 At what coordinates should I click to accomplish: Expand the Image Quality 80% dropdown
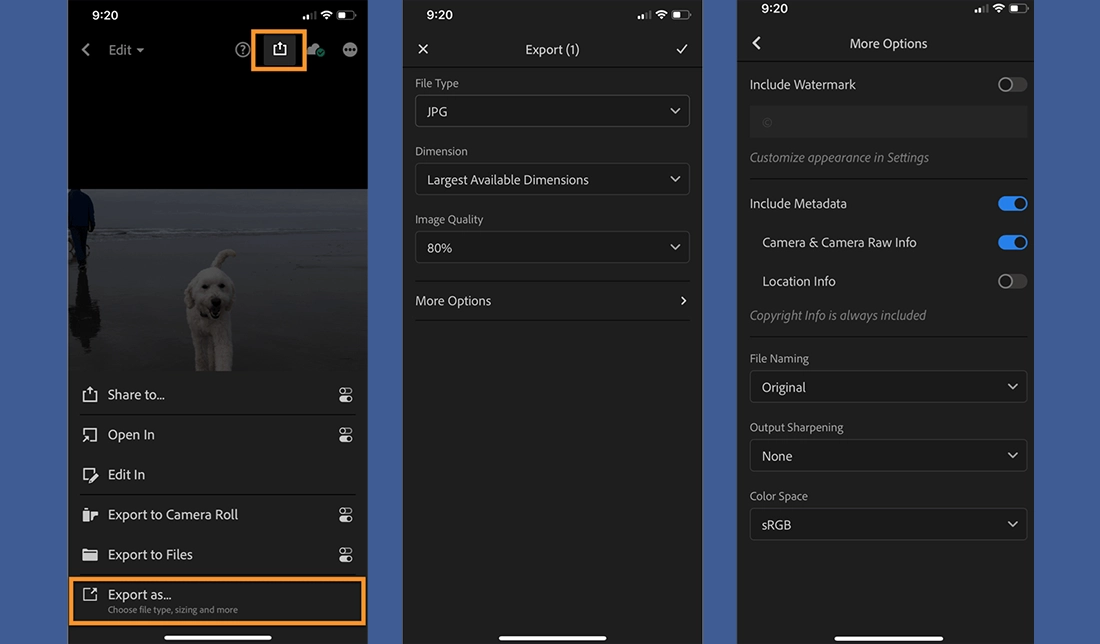[552, 248]
